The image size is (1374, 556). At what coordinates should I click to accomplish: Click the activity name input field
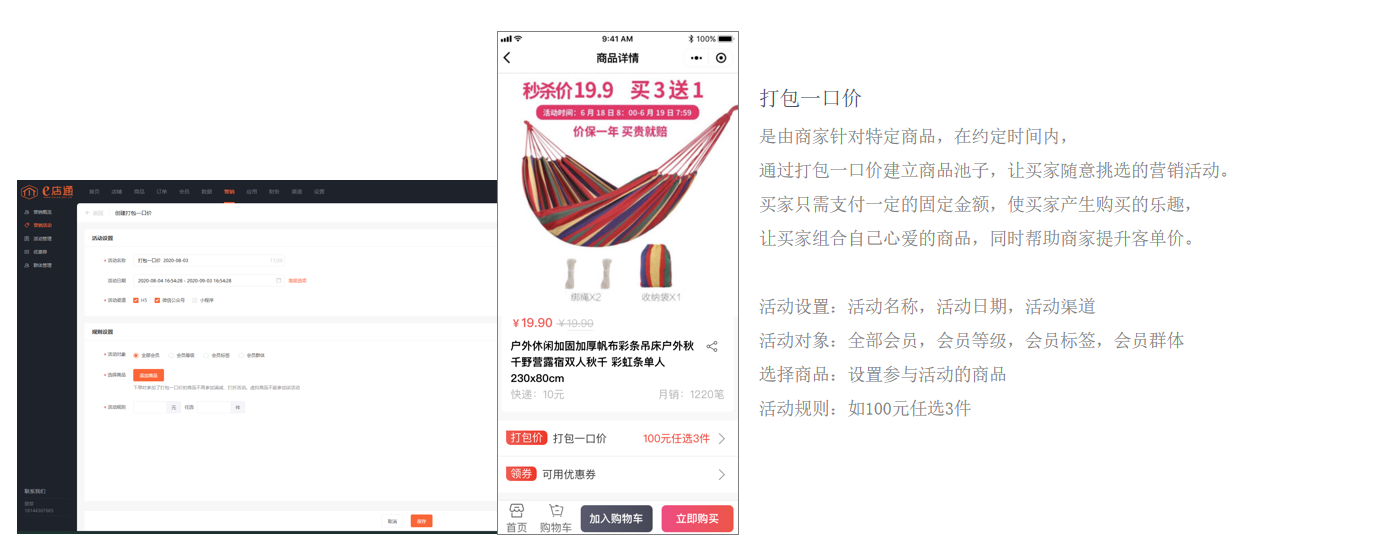click(209, 260)
